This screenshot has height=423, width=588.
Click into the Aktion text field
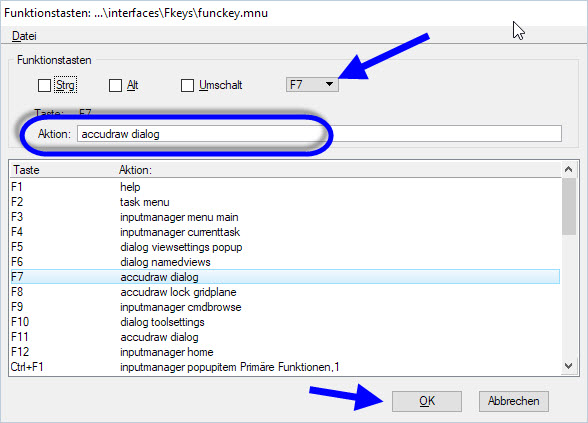[319, 134]
